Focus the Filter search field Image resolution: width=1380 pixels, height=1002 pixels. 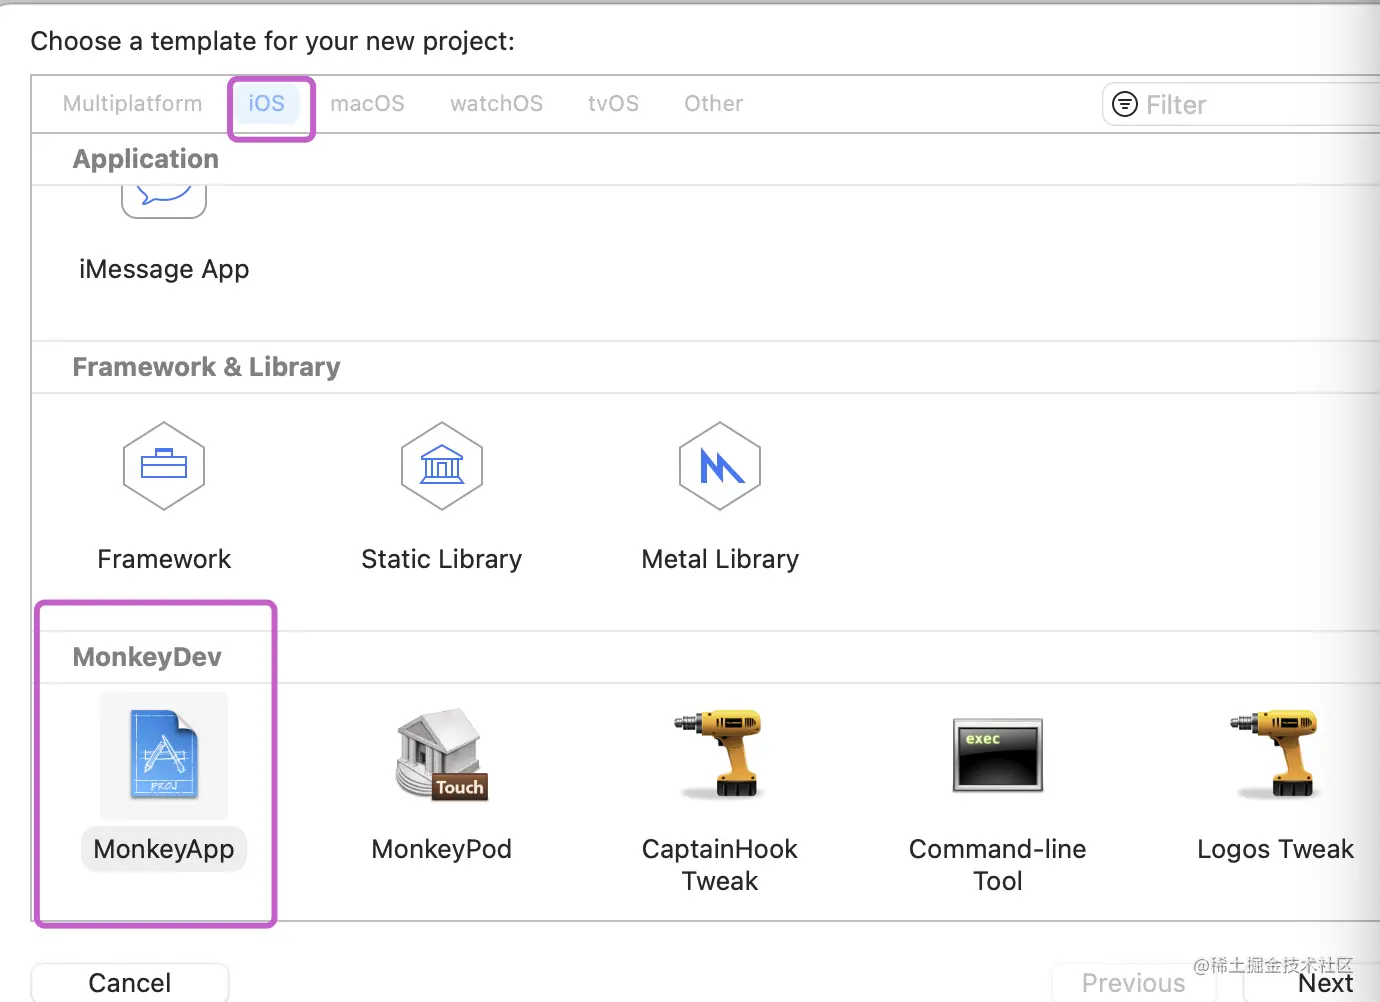tap(1241, 104)
